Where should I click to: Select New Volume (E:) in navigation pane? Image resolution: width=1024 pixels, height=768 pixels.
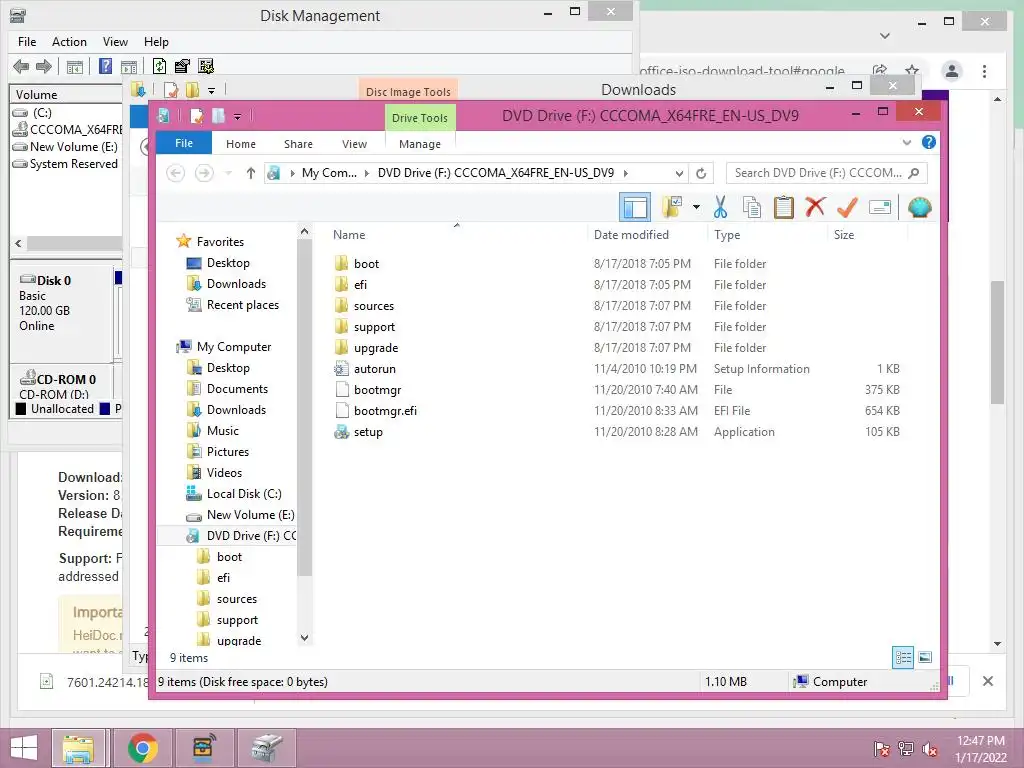pyautogui.click(x=250, y=515)
